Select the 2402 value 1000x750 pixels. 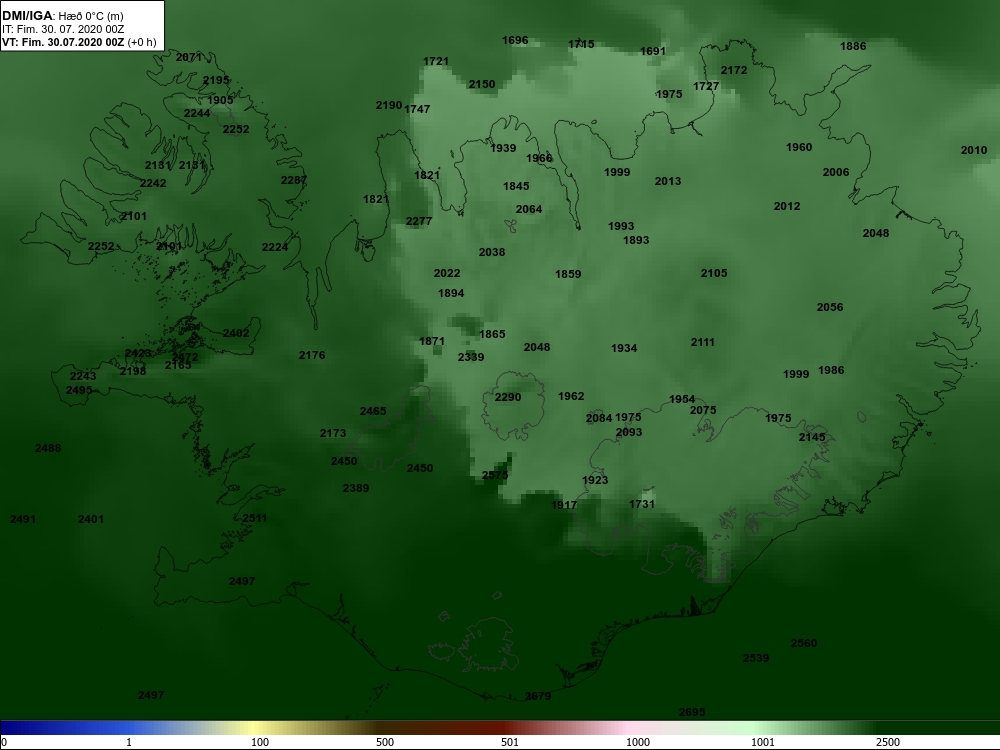pos(236,333)
